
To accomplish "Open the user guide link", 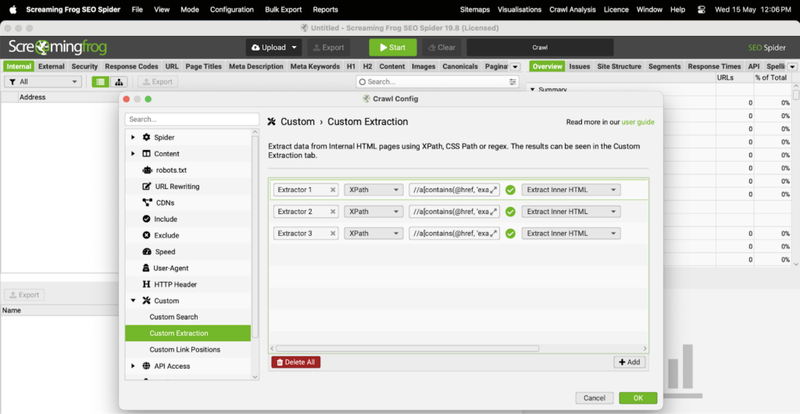I will (x=638, y=122).
